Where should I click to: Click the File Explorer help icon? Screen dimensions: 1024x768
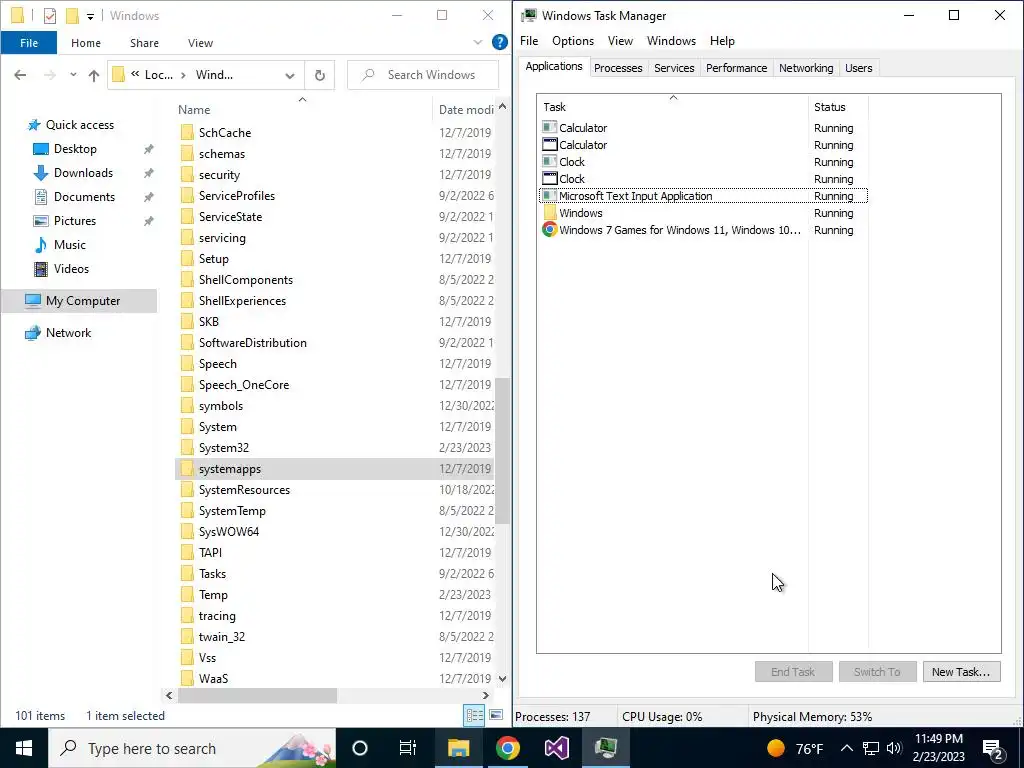tap(500, 42)
